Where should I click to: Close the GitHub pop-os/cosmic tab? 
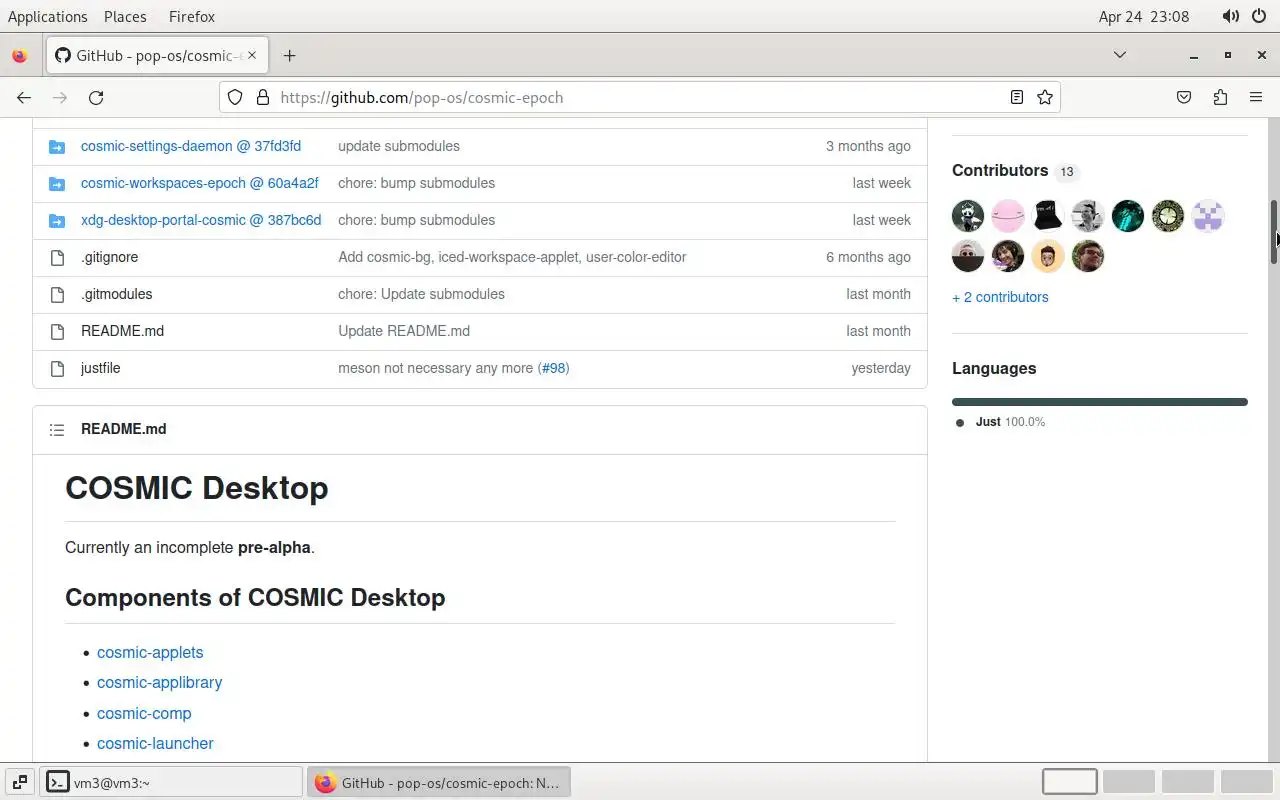252,55
